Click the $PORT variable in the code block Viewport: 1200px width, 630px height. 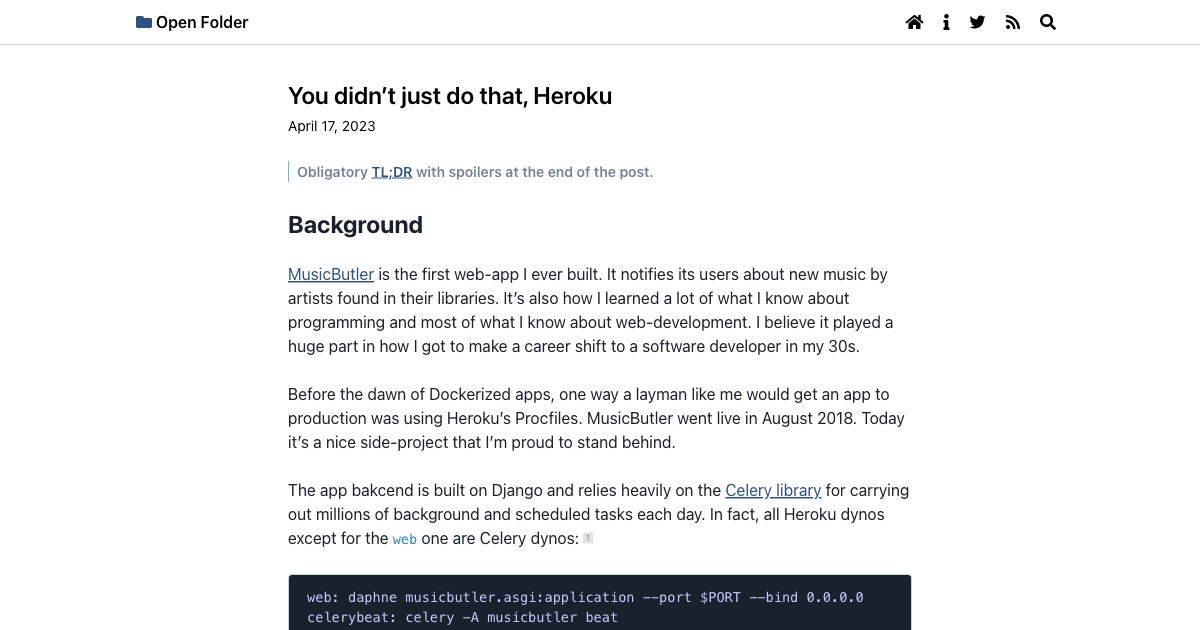[x=723, y=597]
